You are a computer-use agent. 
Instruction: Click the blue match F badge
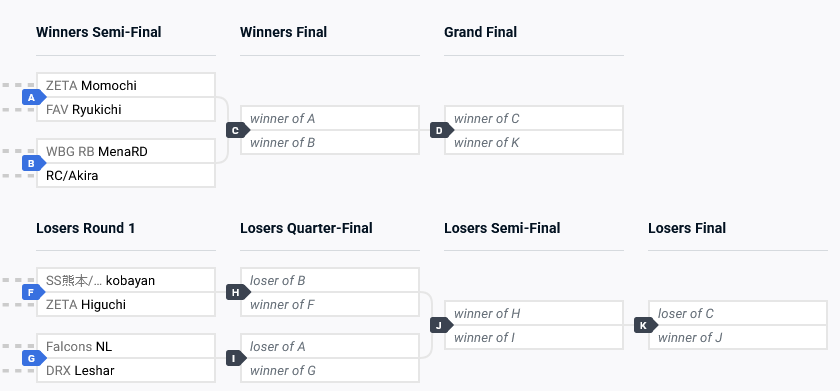tap(33, 292)
